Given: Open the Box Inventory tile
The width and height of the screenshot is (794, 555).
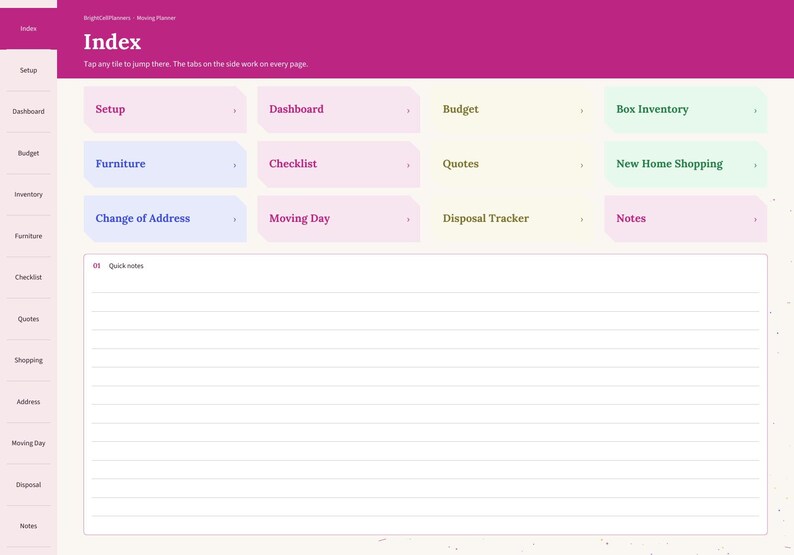Looking at the screenshot, I should (x=686, y=109).
